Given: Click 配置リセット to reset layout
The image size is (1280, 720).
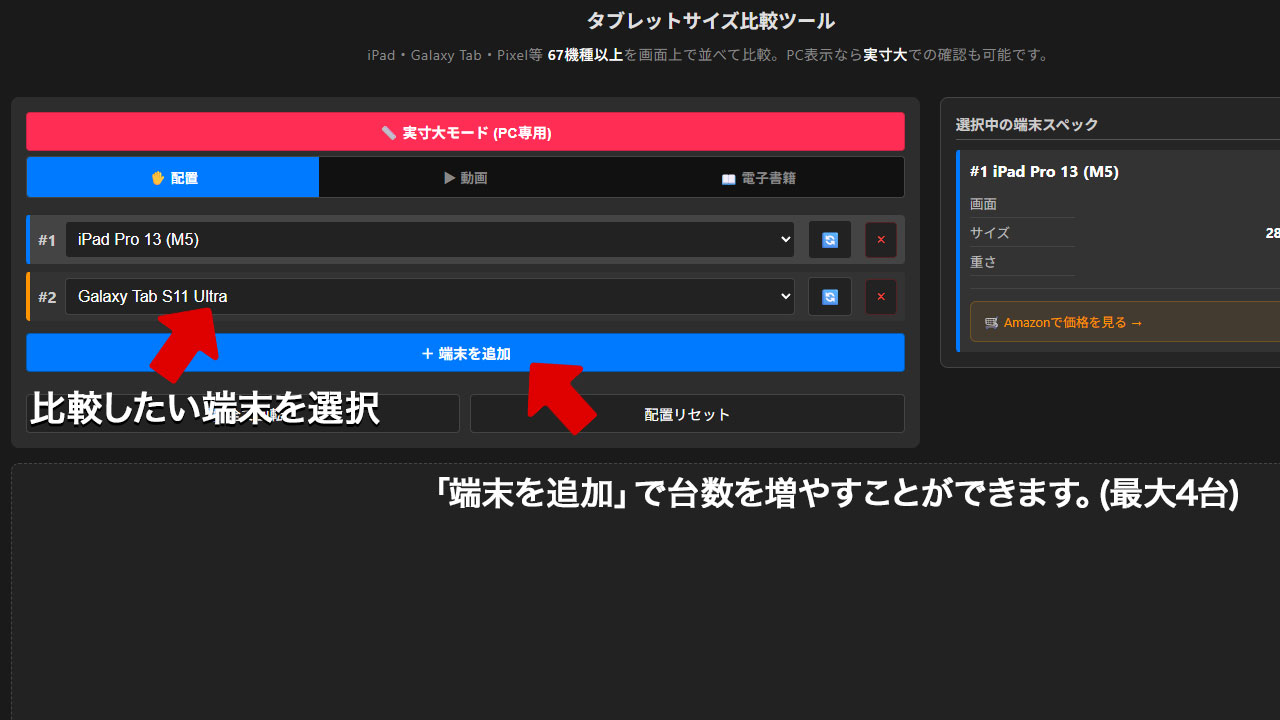Looking at the screenshot, I should [687, 413].
